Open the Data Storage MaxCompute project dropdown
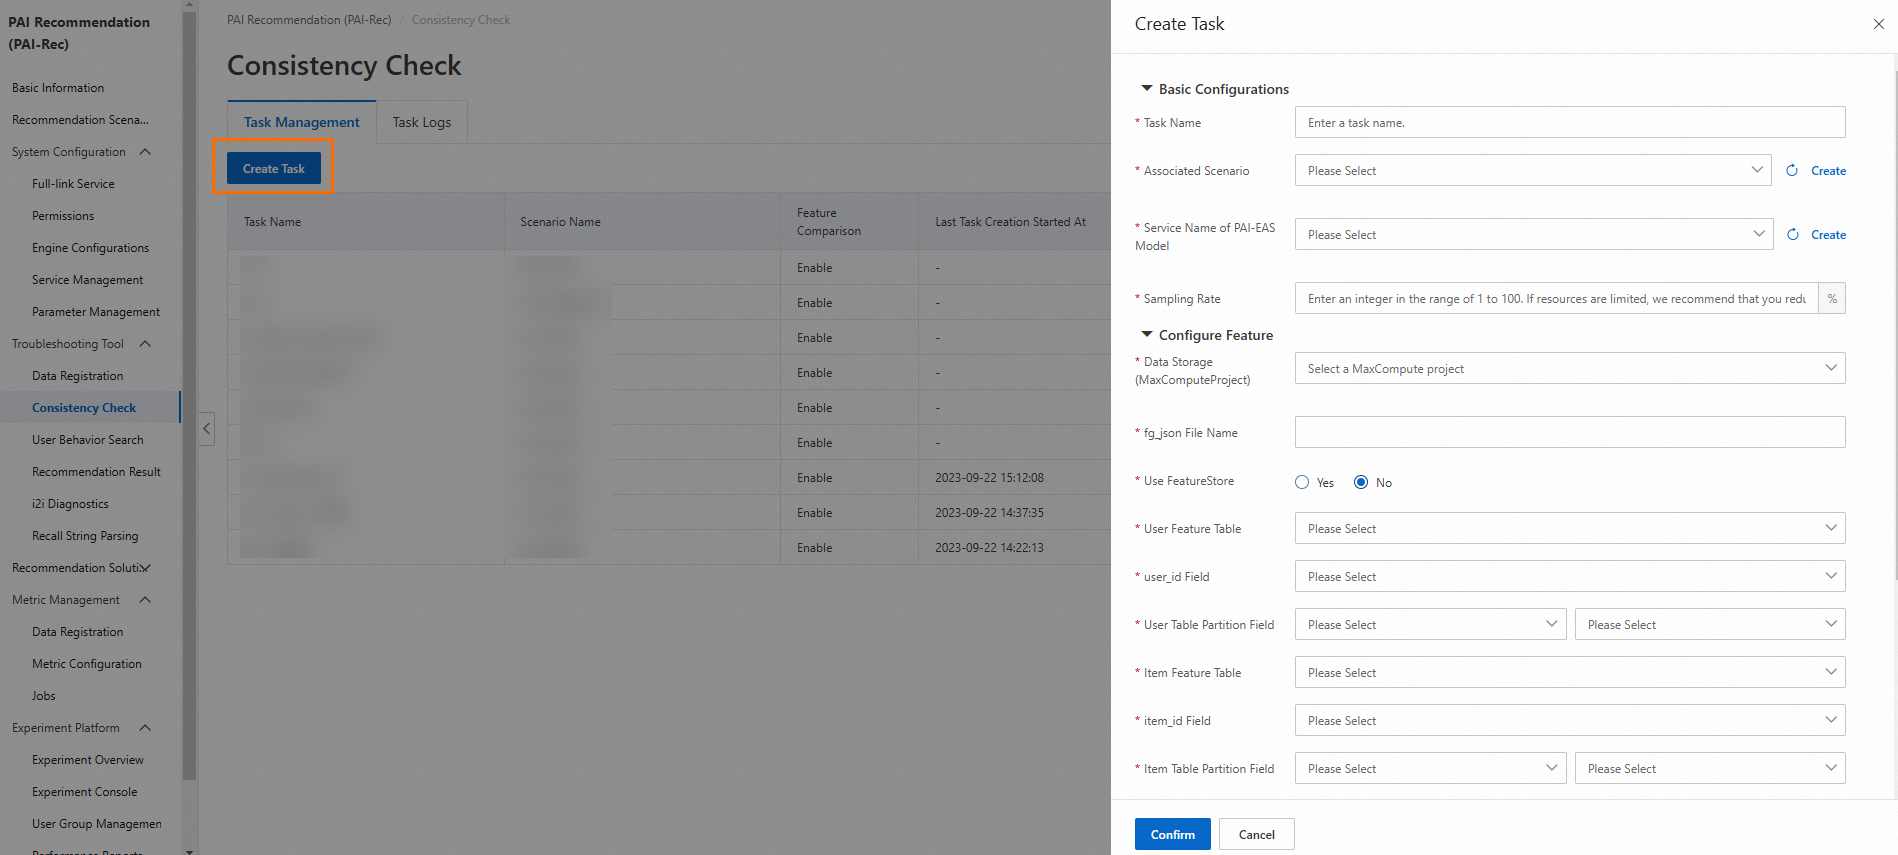 click(1570, 369)
